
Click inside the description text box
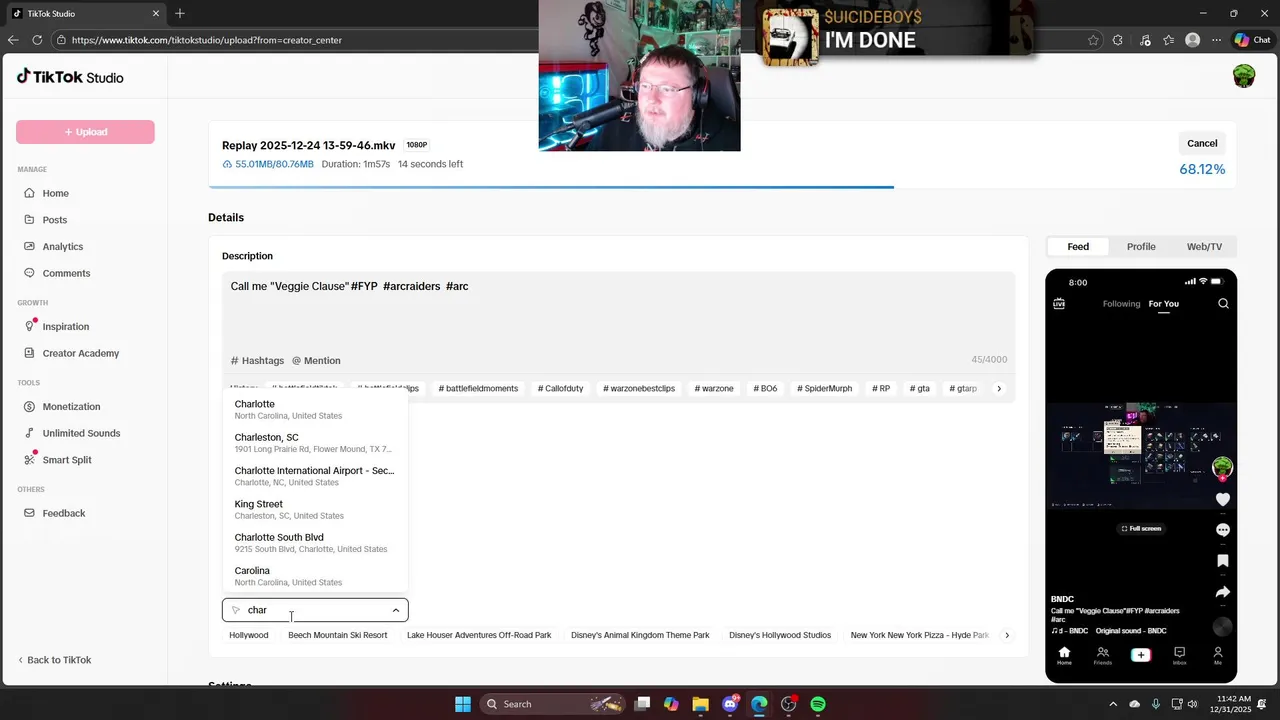coord(619,310)
